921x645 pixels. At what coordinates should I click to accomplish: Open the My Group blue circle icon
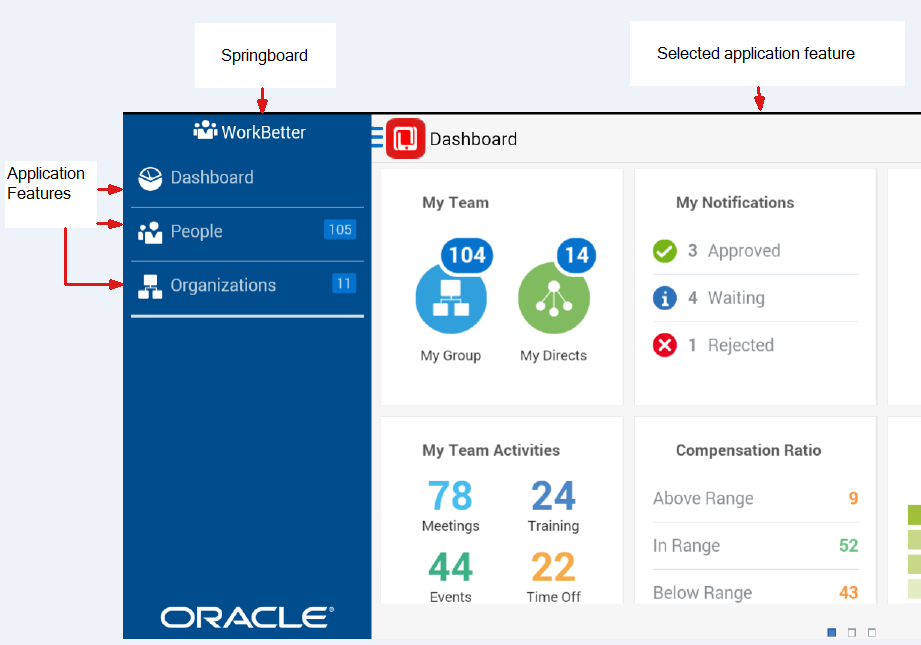click(x=451, y=298)
